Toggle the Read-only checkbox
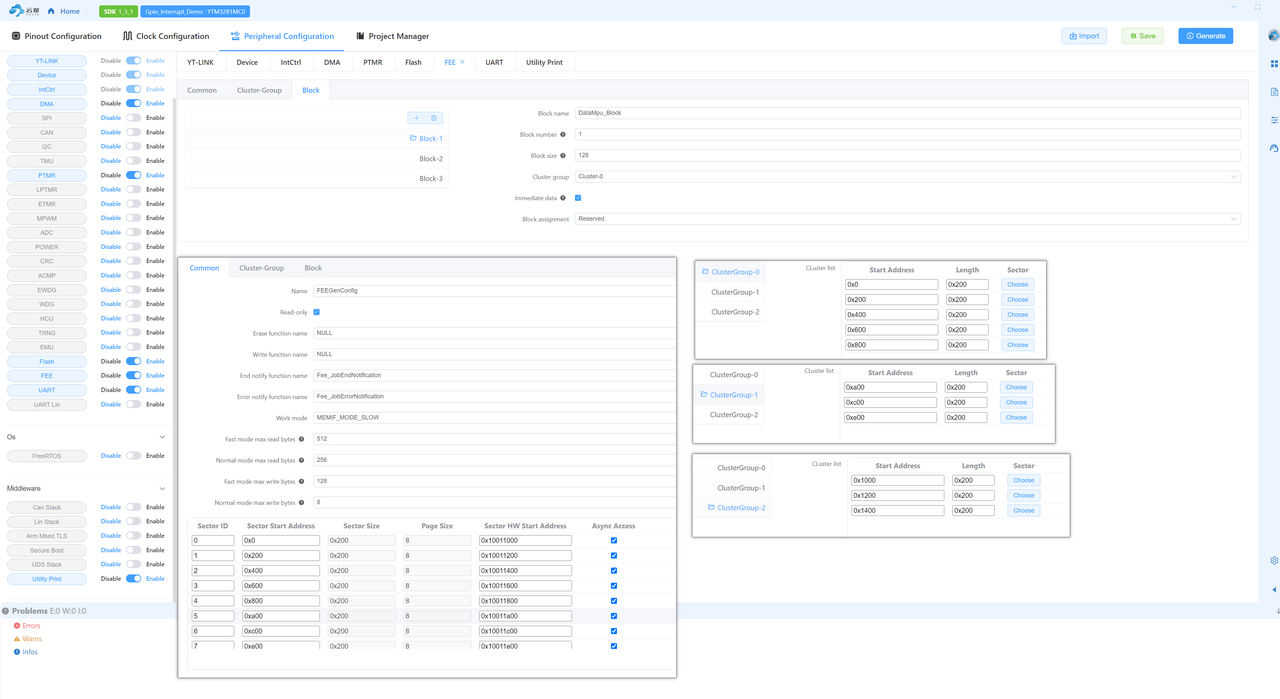The width and height of the screenshot is (1280, 699). click(x=317, y=312)
